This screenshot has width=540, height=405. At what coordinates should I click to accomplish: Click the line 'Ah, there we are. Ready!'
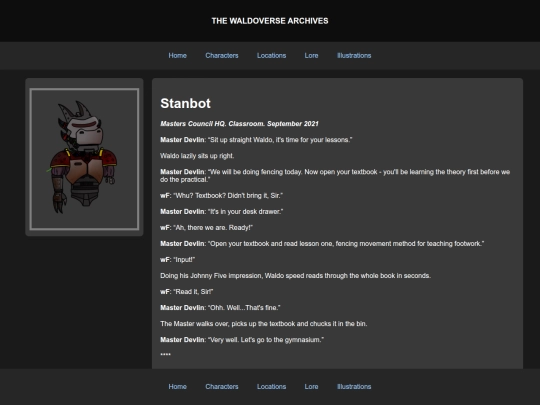pyautogui.click(x=206, y=228)
